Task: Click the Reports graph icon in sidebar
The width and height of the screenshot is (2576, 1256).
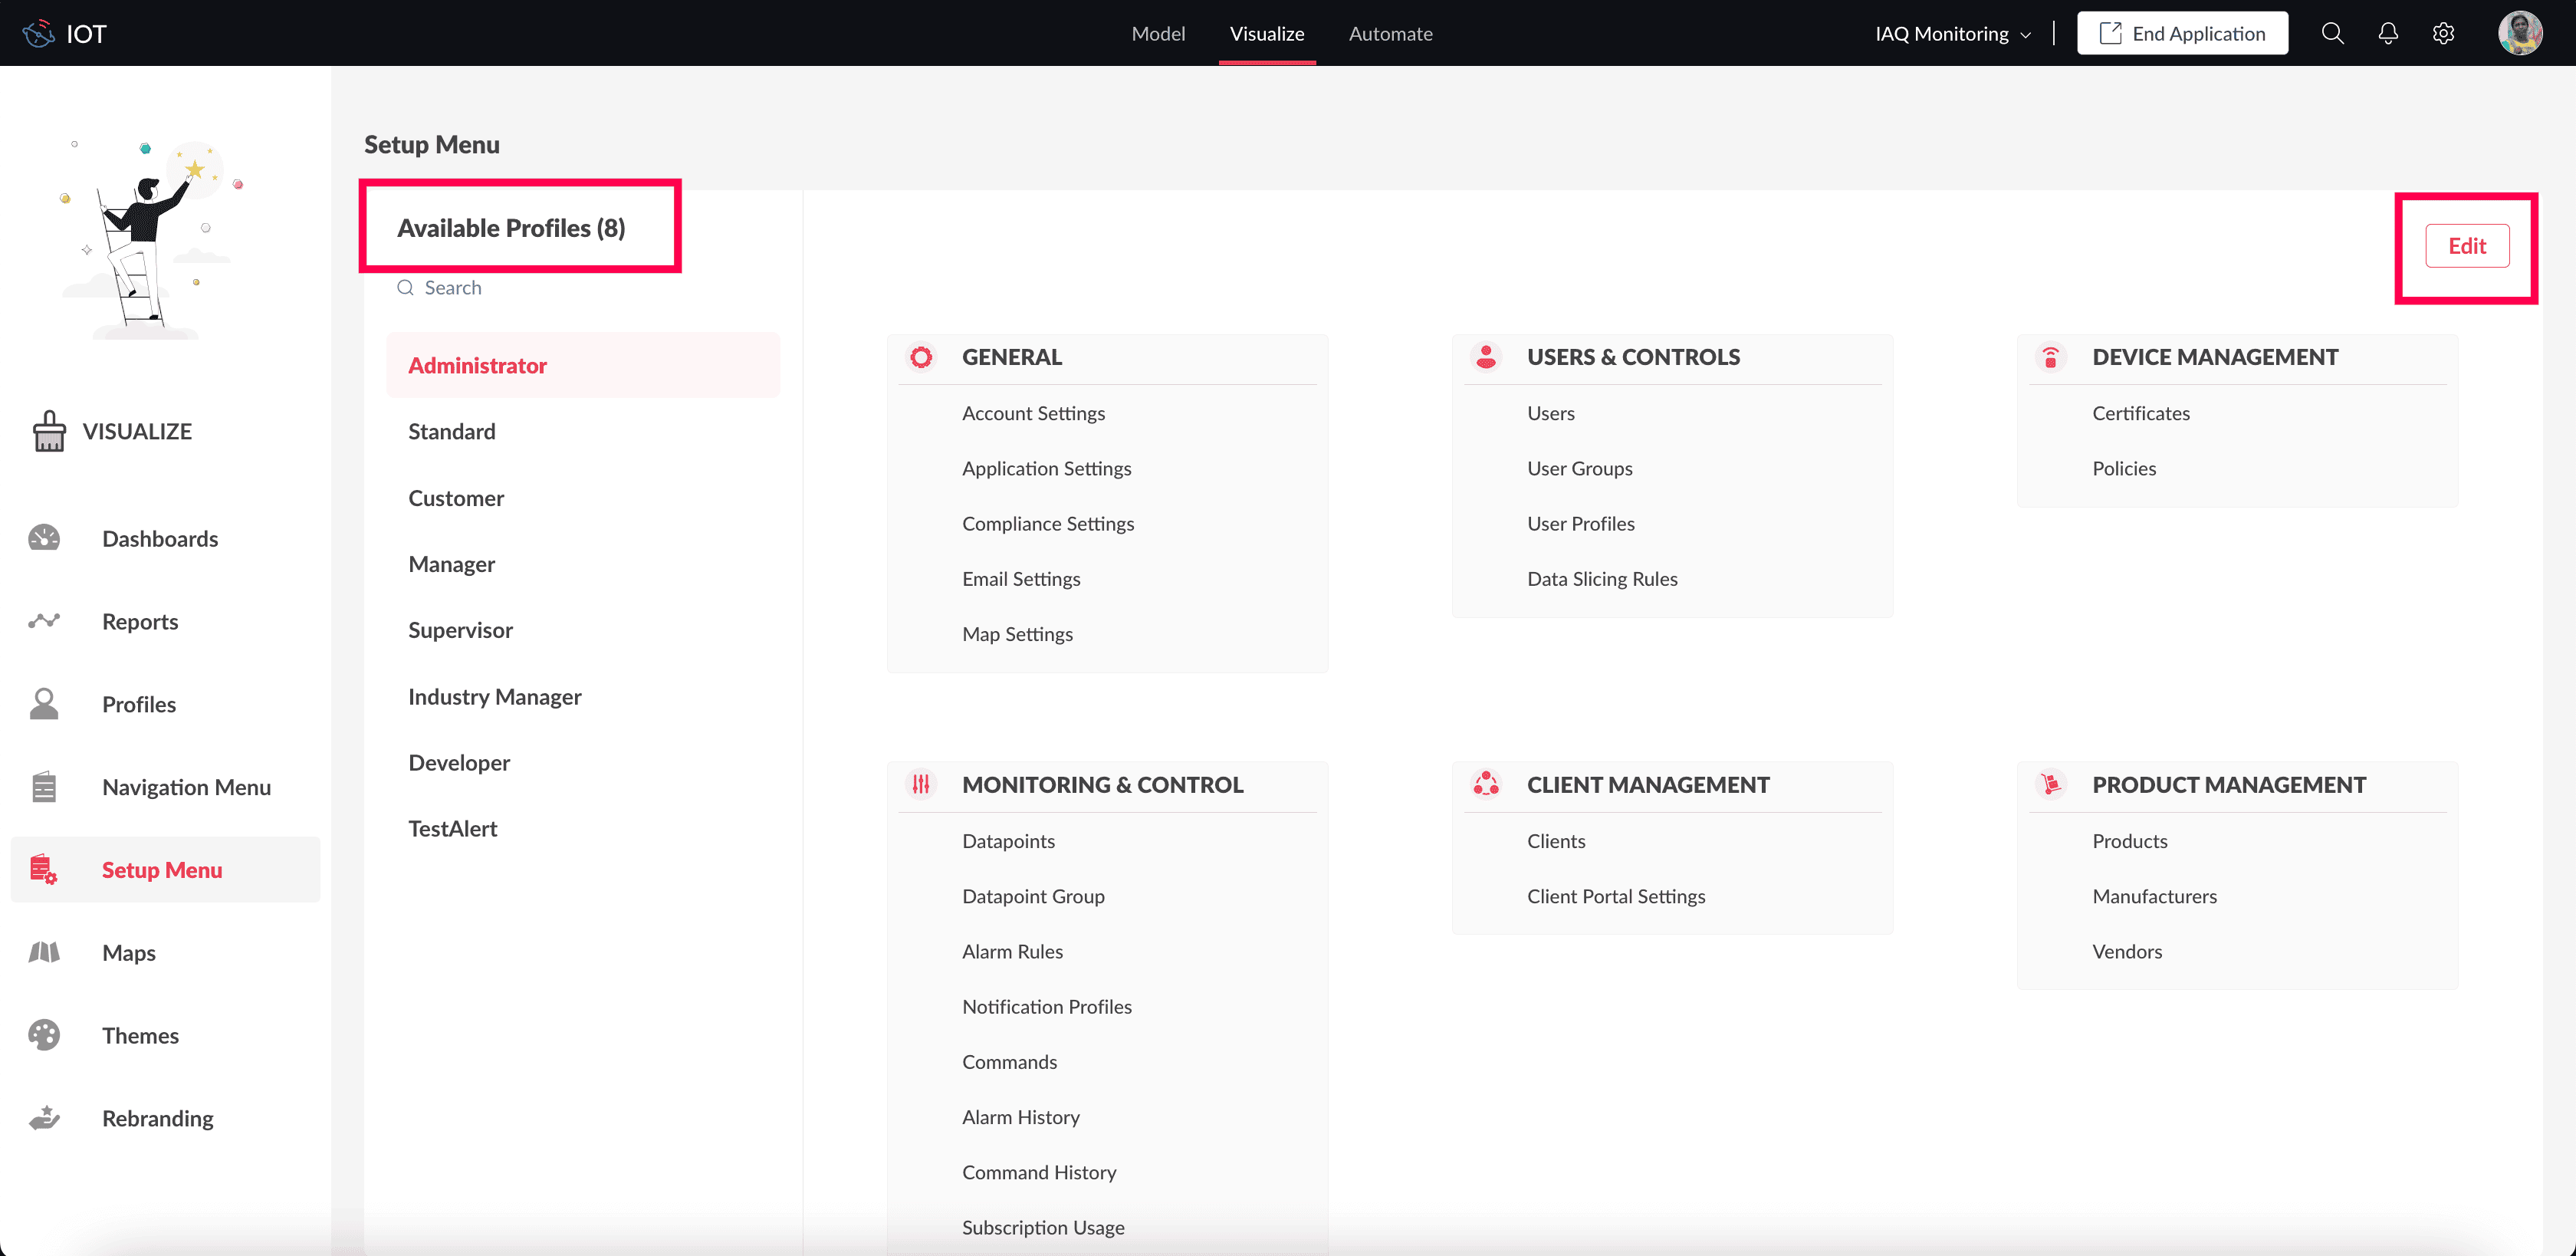Action: tap(44, 621)
